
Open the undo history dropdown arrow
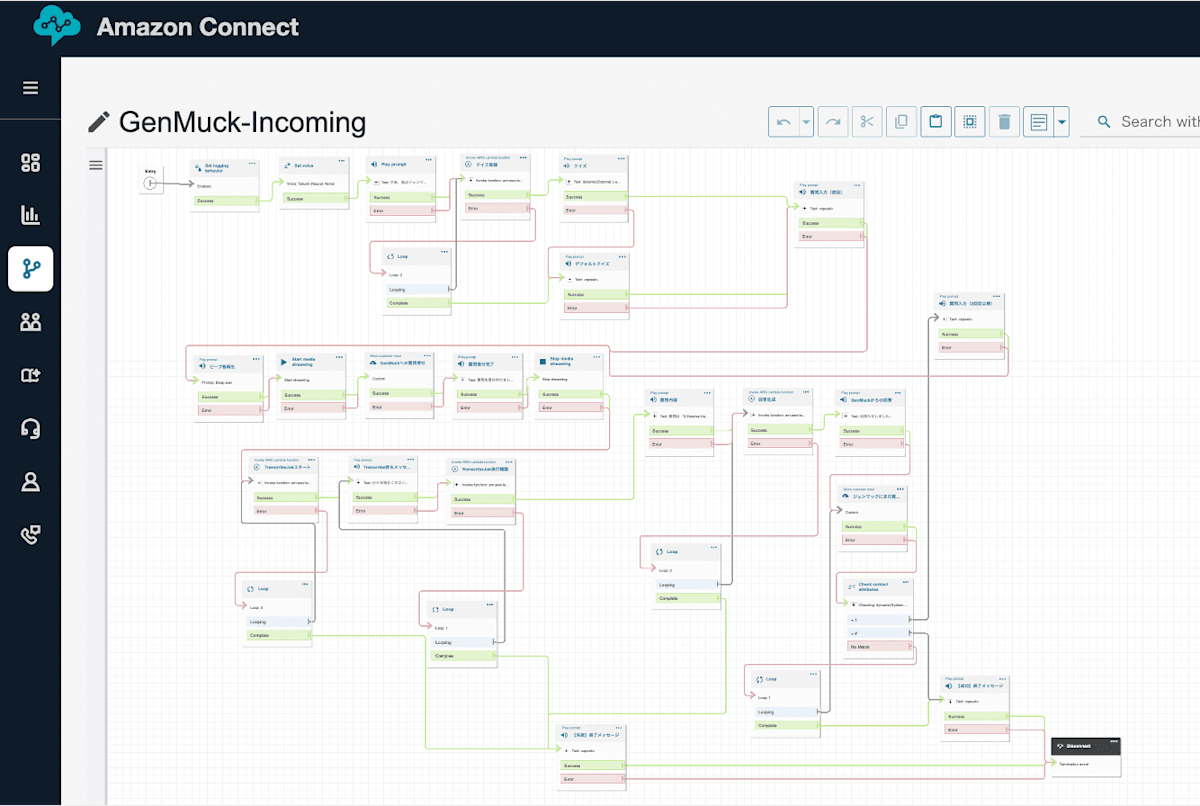click(806, 122)
